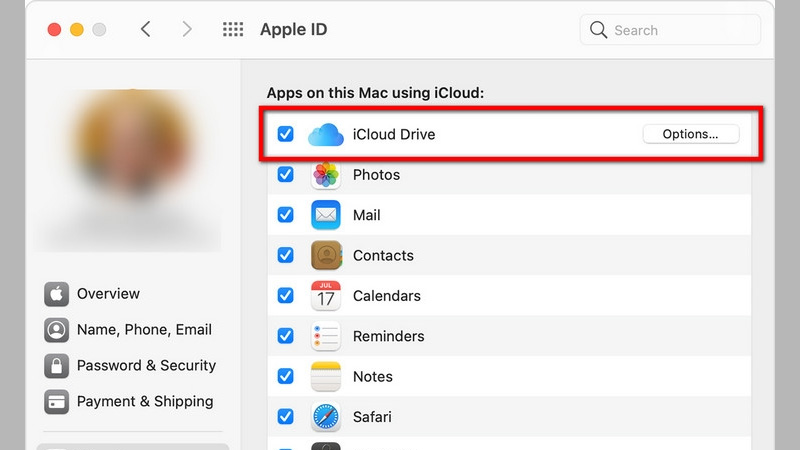The width and height of the screenshot is (800, 450).
Task: Click the Overview Apple logo icon
Action: click(57, 294)
